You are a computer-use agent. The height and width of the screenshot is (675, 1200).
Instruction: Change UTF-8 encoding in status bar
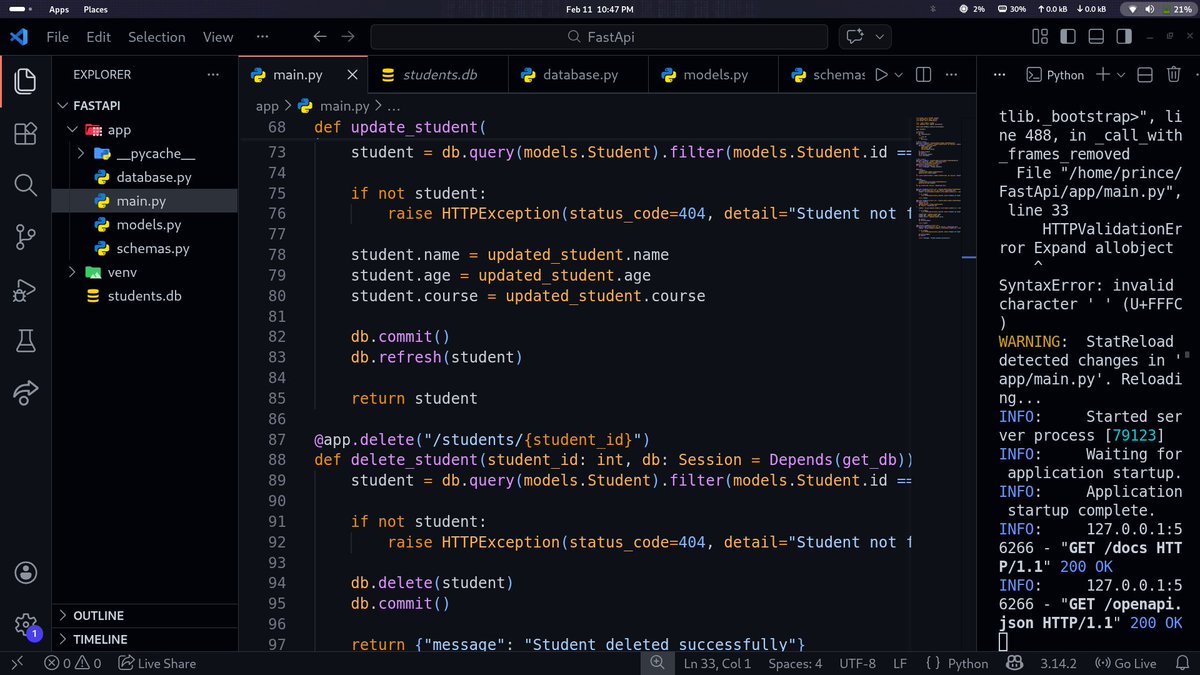tap(858, 663)
